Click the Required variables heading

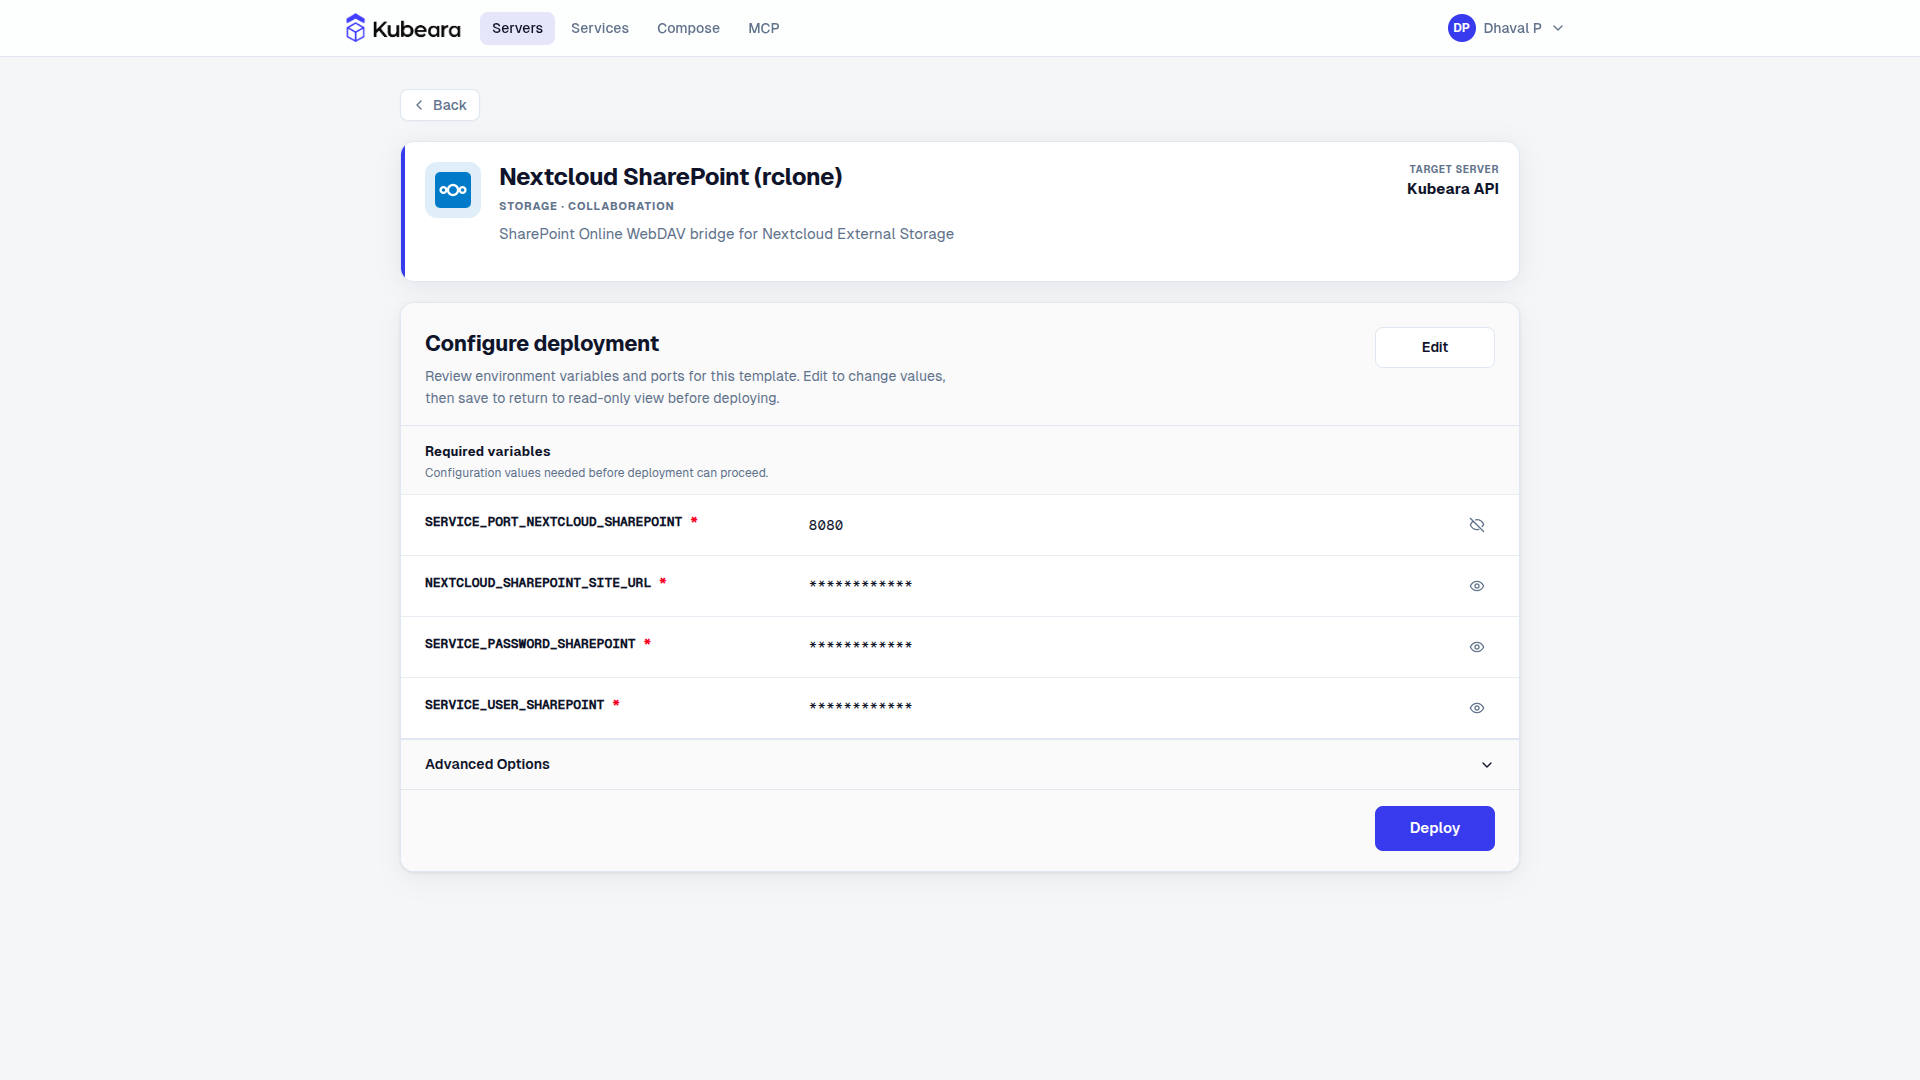click(487, 452)
